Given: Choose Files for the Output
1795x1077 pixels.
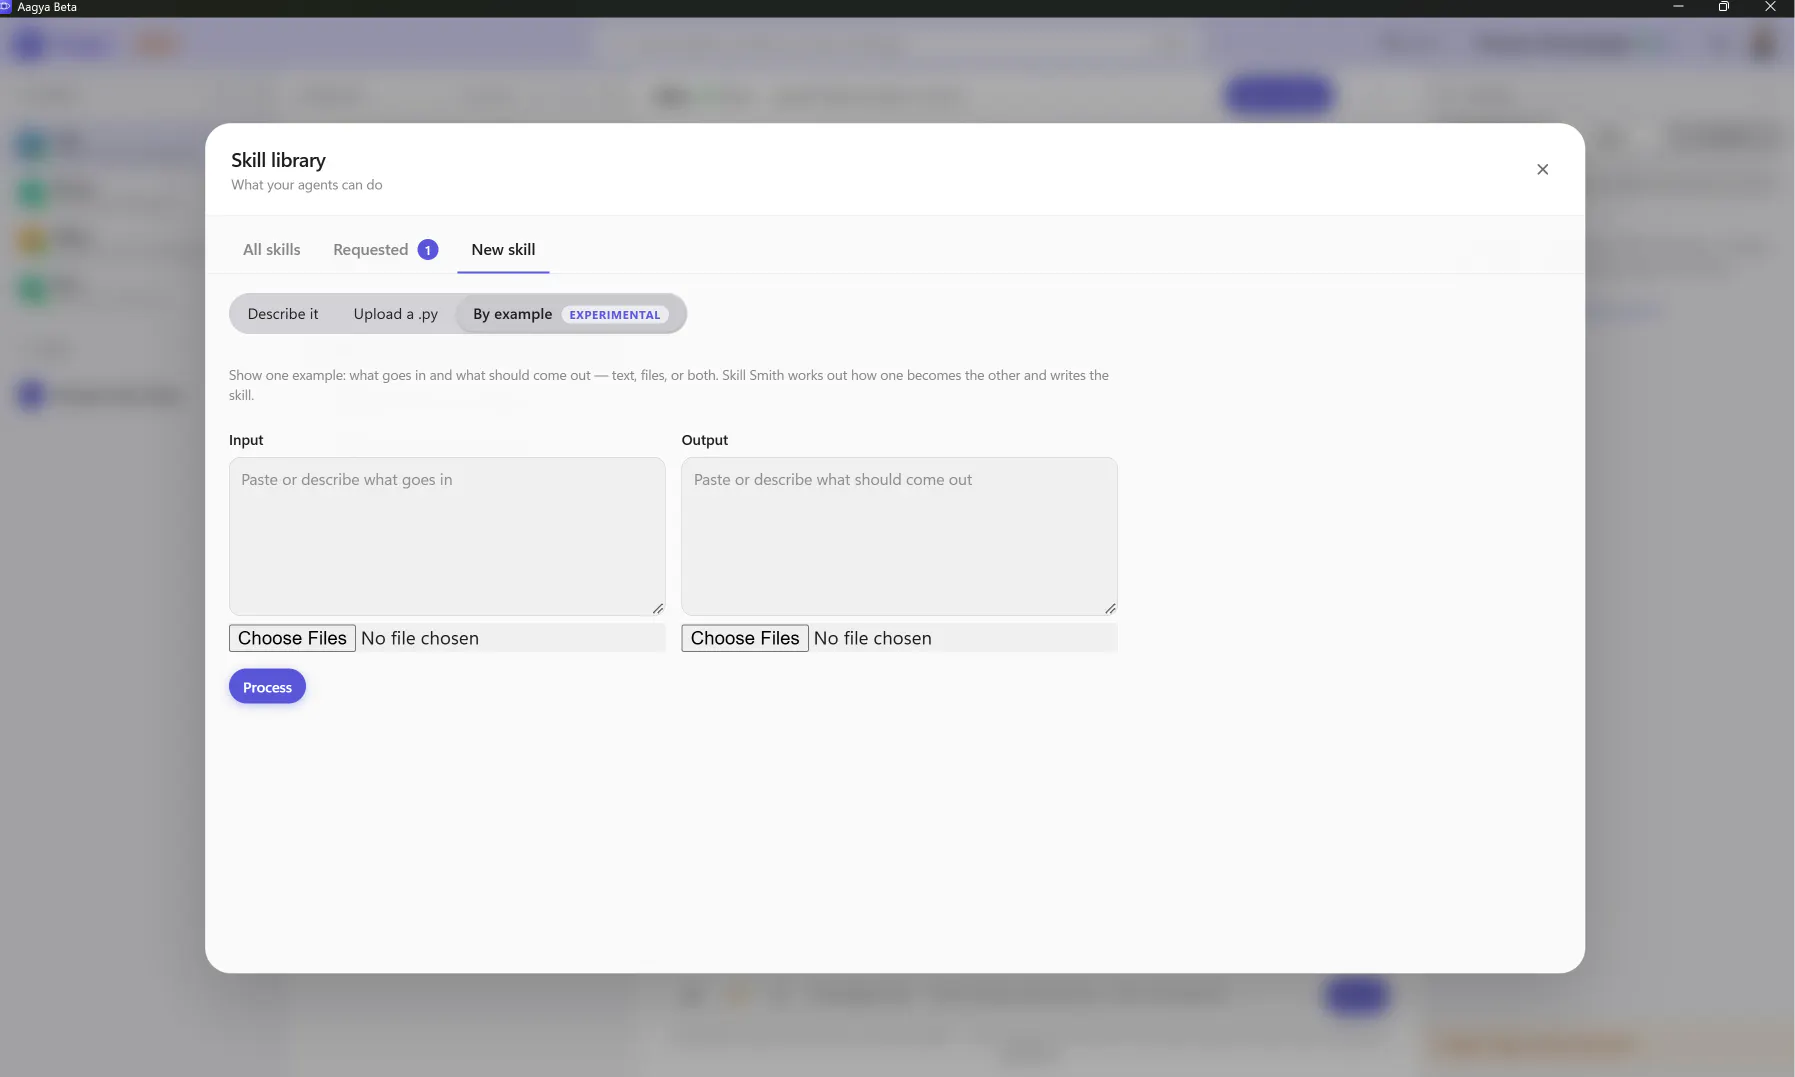Looking at the screenshot, I should (745, 638).
